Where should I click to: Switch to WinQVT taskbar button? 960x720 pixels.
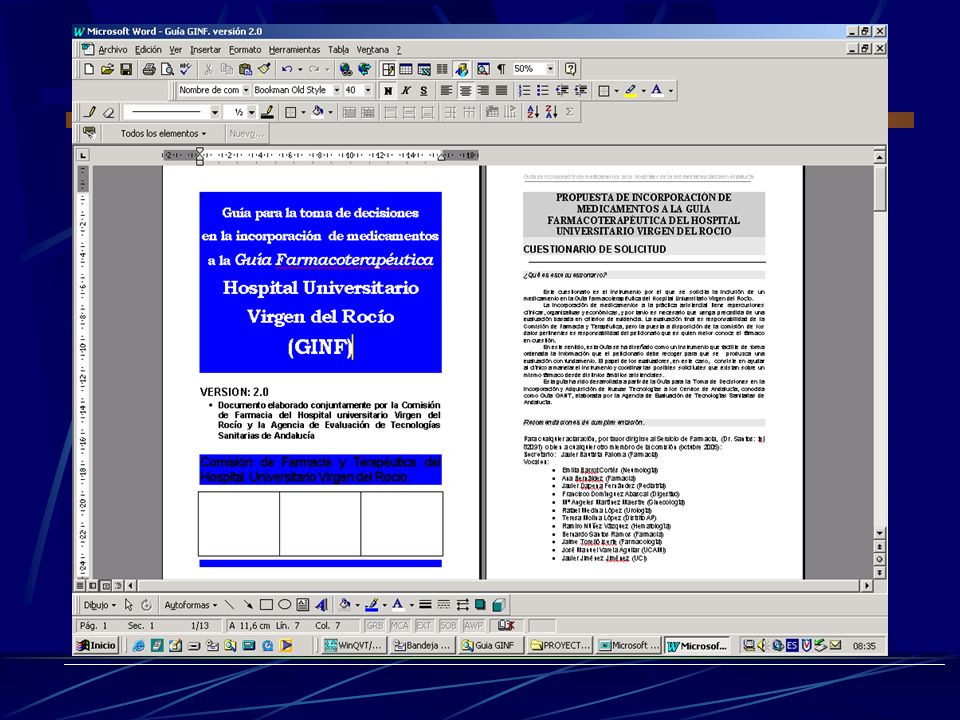353,645
